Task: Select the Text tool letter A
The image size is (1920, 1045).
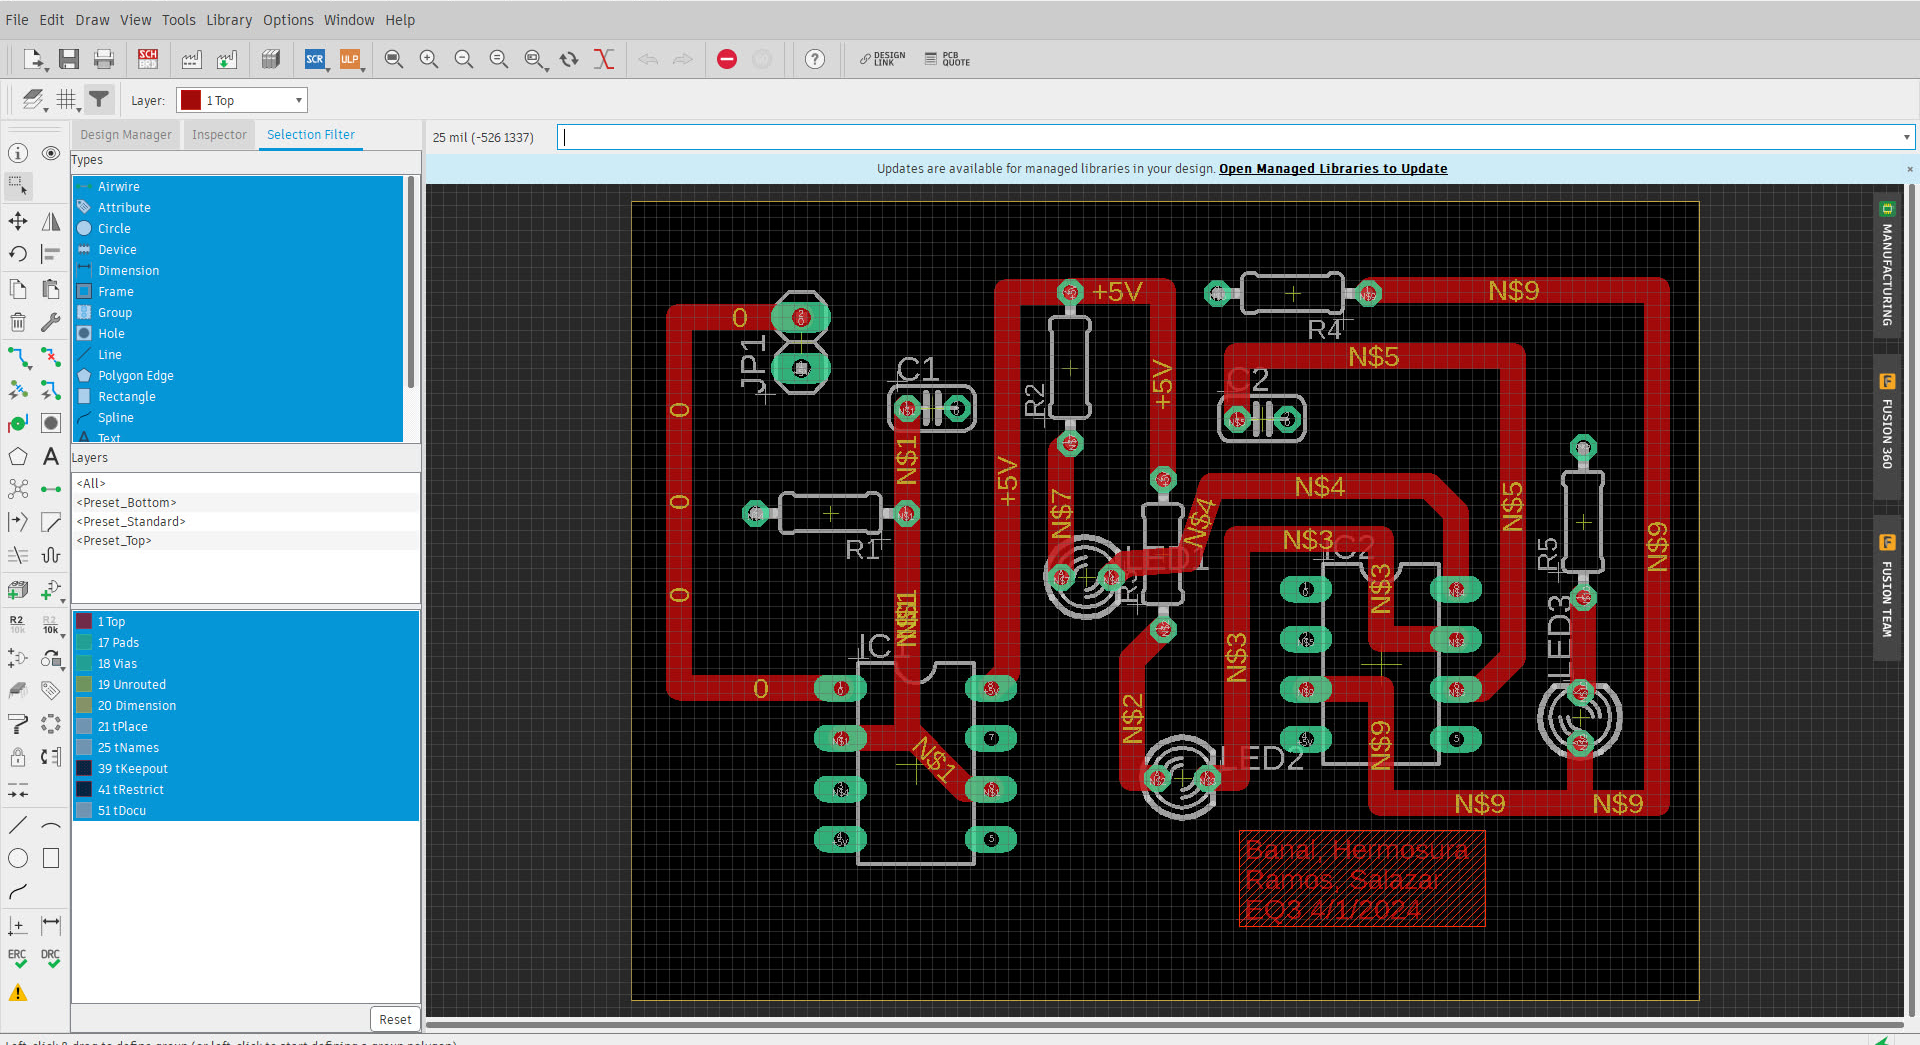Action: (51, 457)
